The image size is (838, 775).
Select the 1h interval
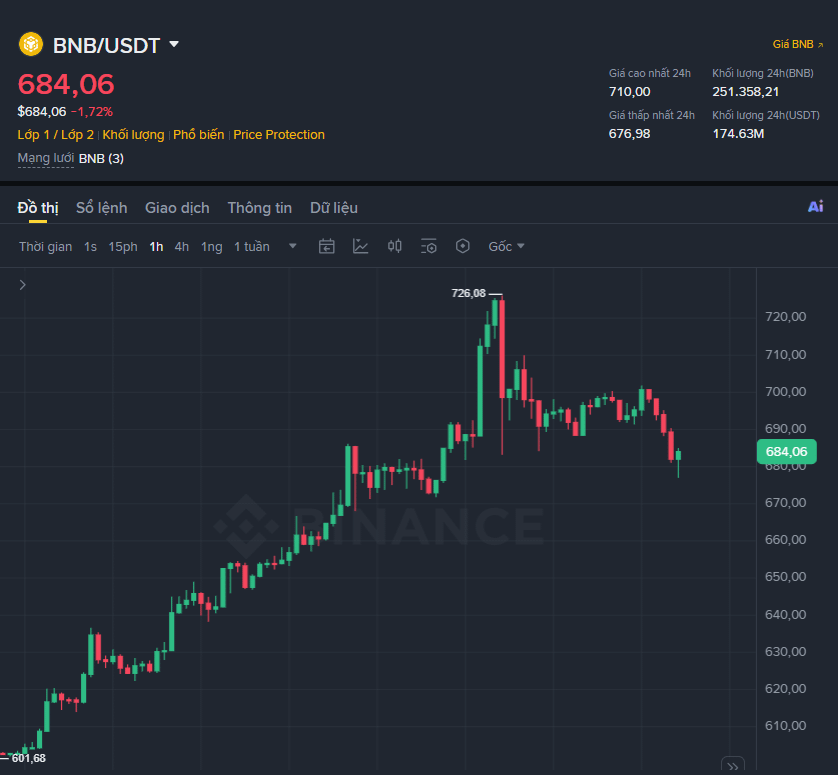point(156,247)
